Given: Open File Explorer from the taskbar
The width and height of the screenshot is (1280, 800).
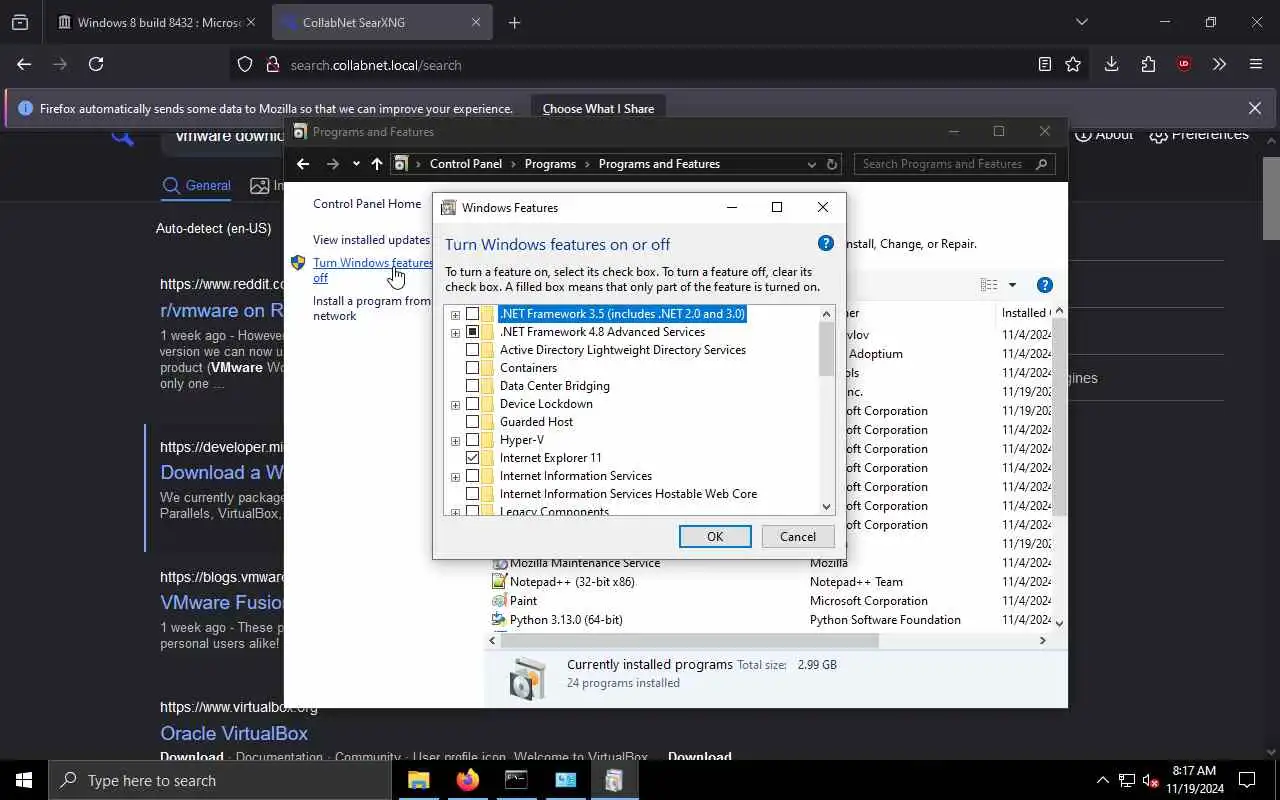Looking at the screenshot, I should coord(419,780).
